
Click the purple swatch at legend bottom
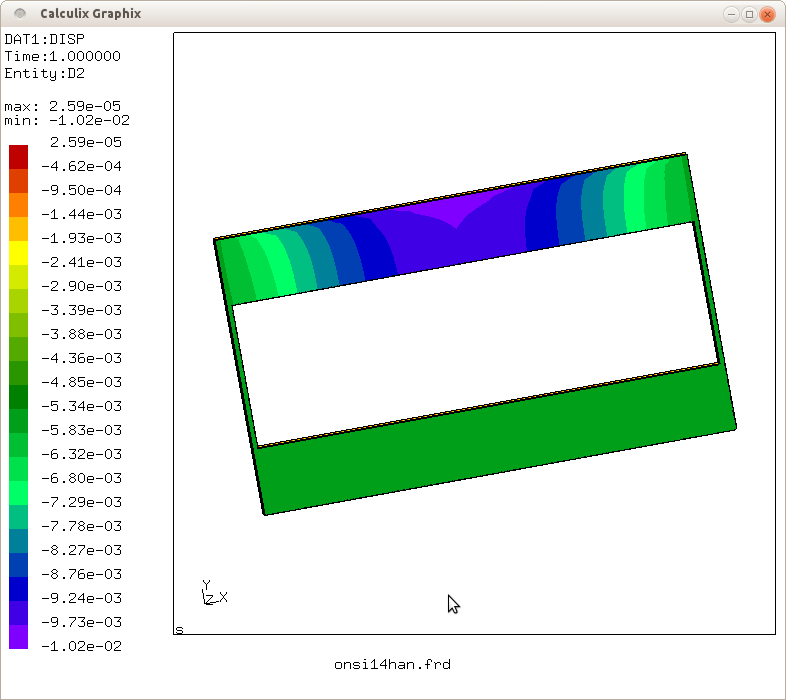coord(19,637)
